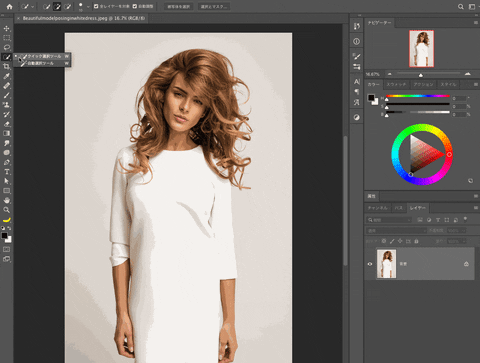
Task: Click the Select and Mask button
Action: [214, 7]
